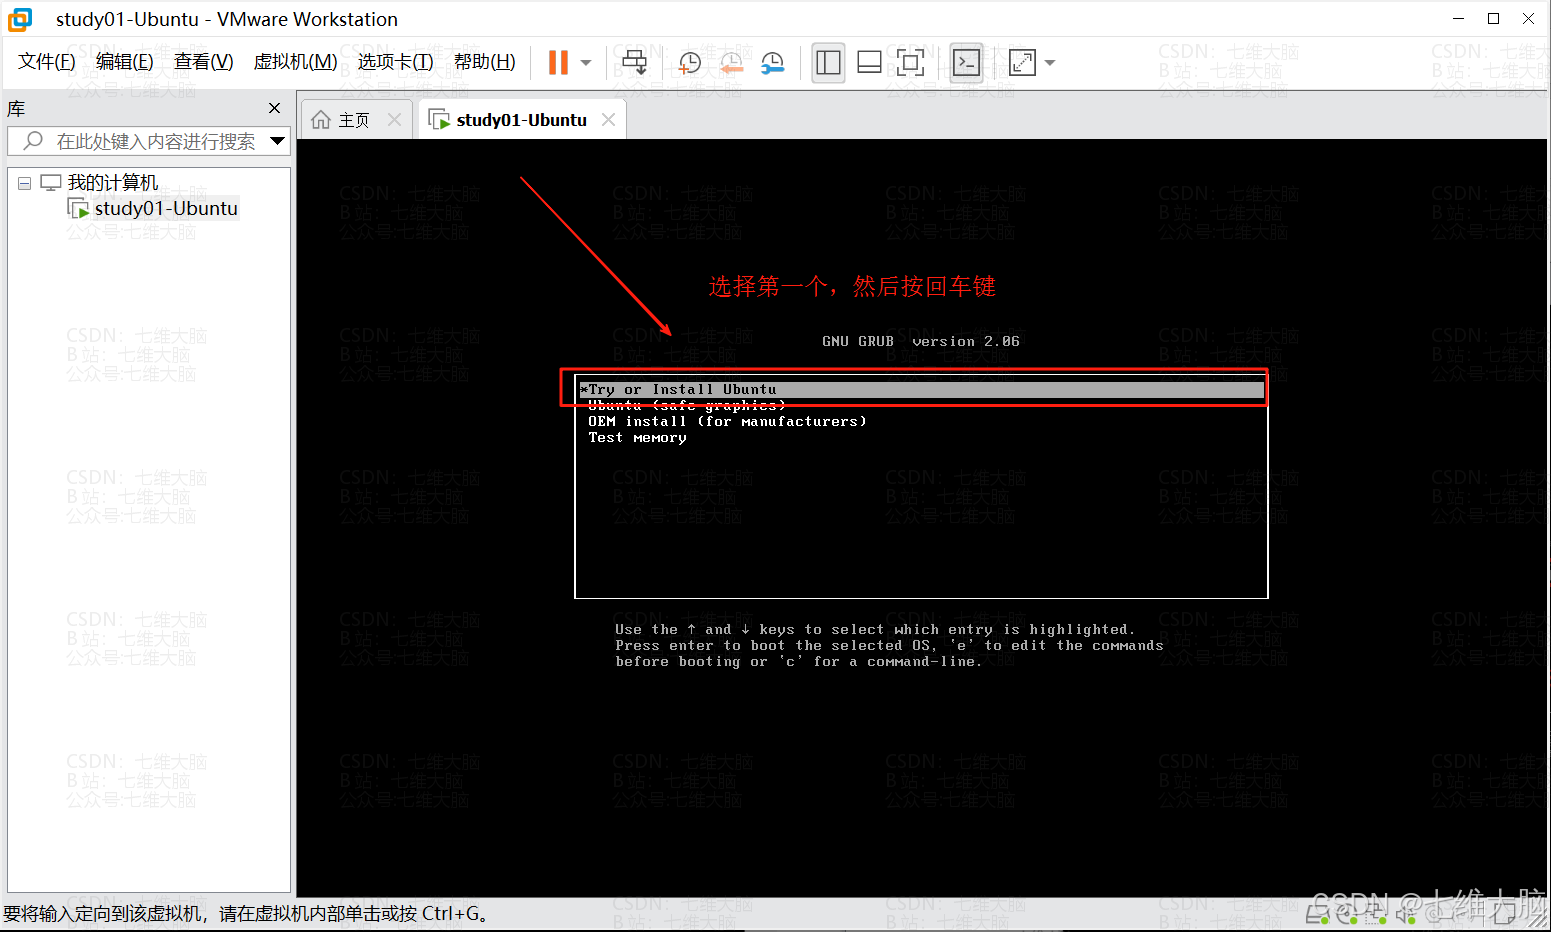Open the stretch guest dropdown arrow
This screenshot has width=1551, height=932.
[1049, 63]
